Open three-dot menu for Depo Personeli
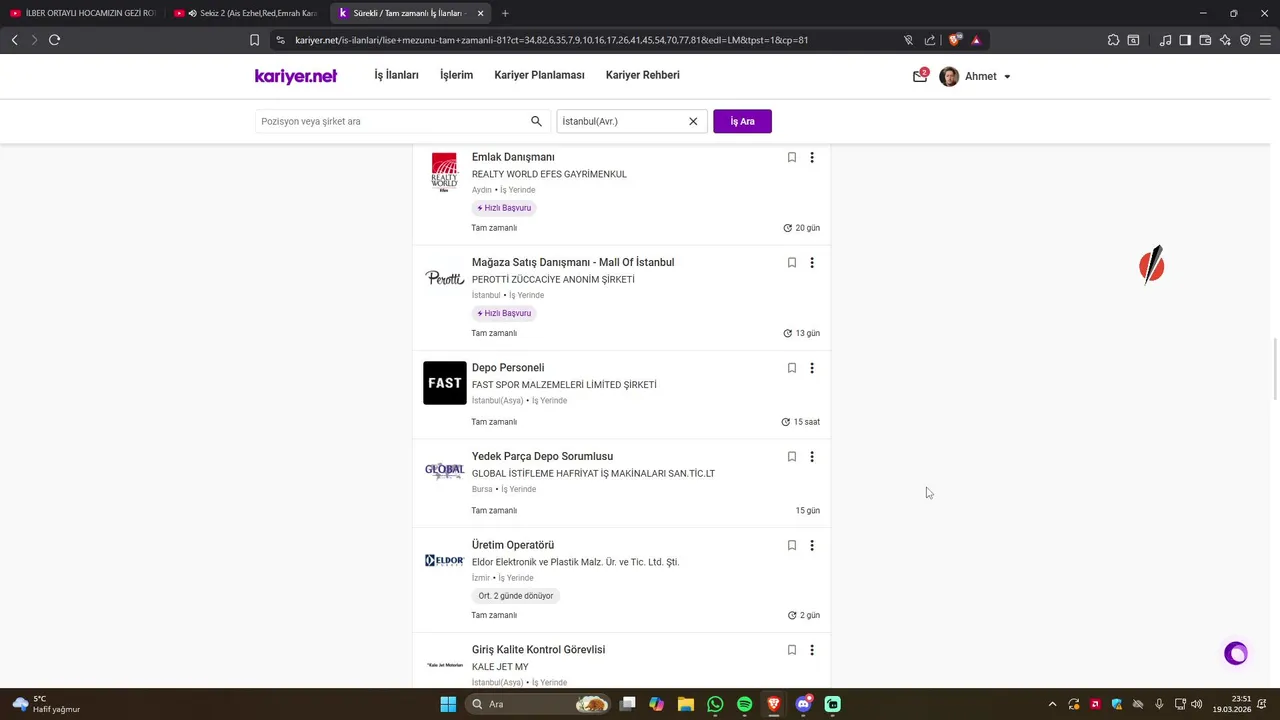1280x720 pixels. point(812,368)
